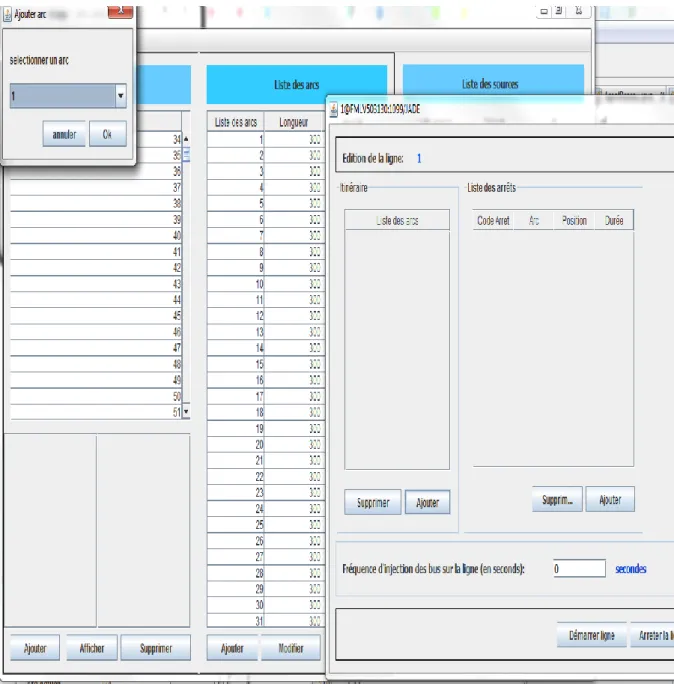
Task: Click Ajouter in the bottom-left panel
Action: click(35, 648)
